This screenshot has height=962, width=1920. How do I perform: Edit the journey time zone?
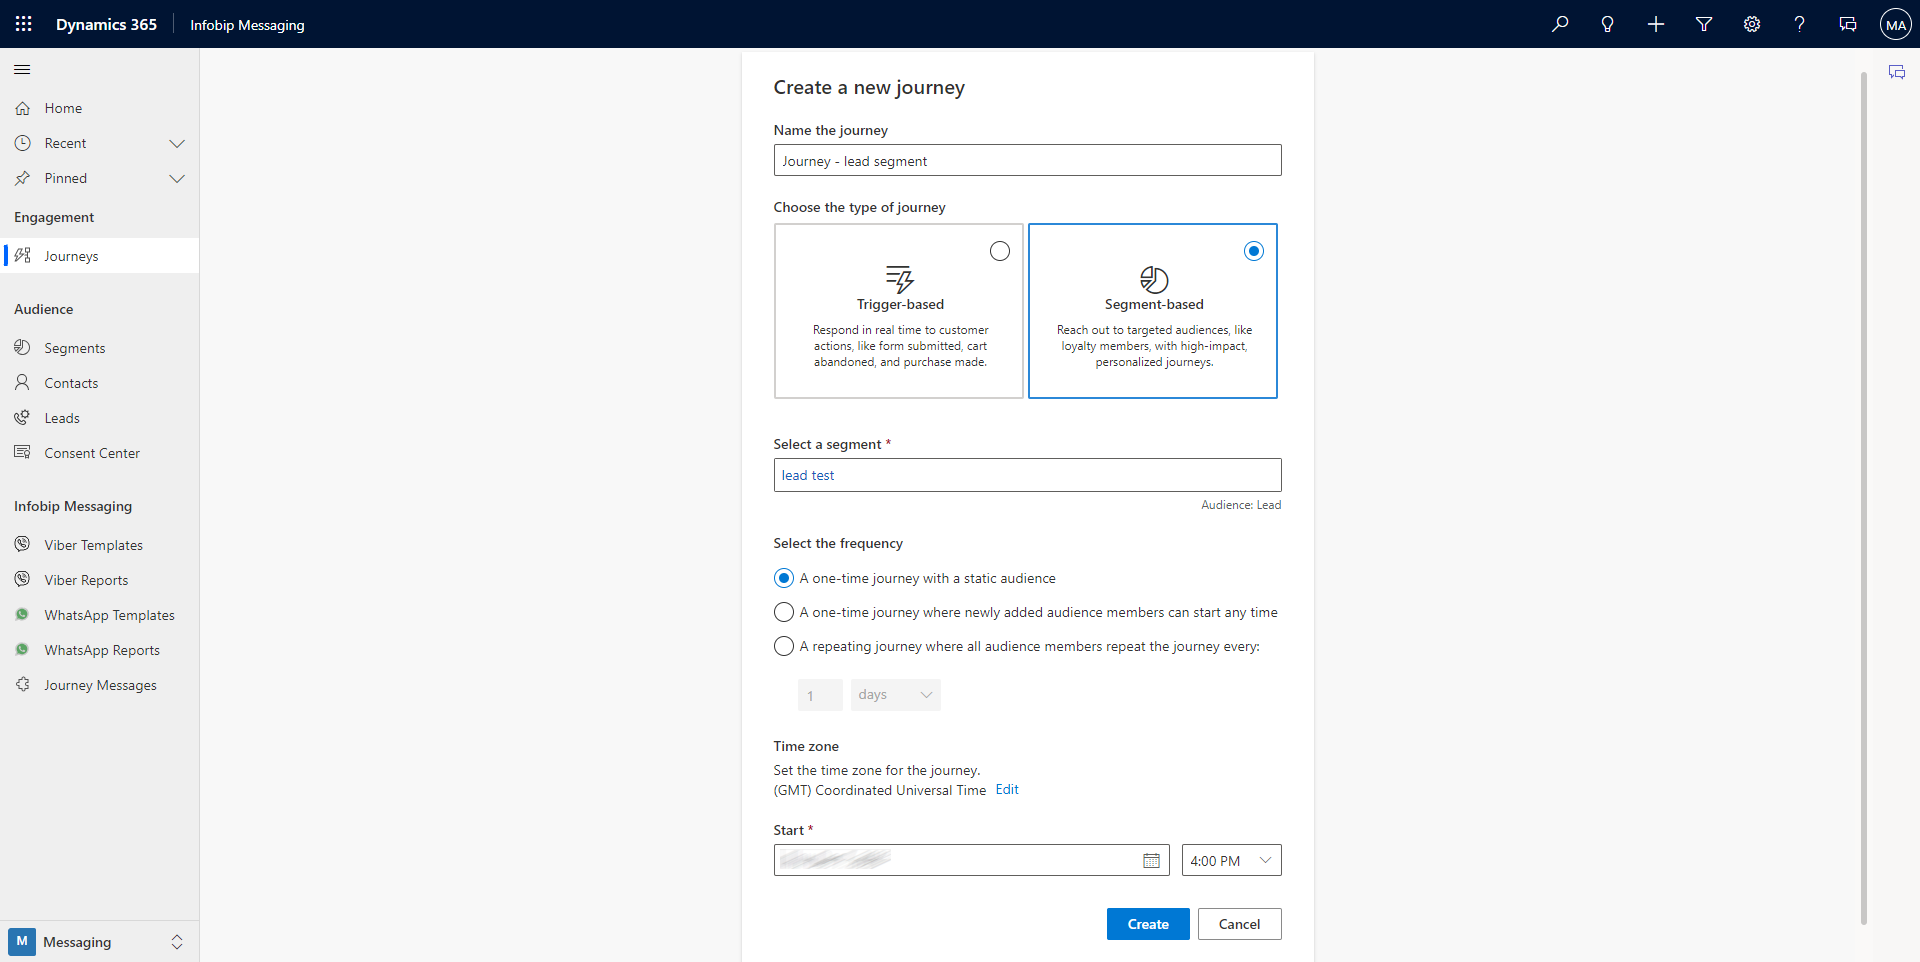[1007, 789]
